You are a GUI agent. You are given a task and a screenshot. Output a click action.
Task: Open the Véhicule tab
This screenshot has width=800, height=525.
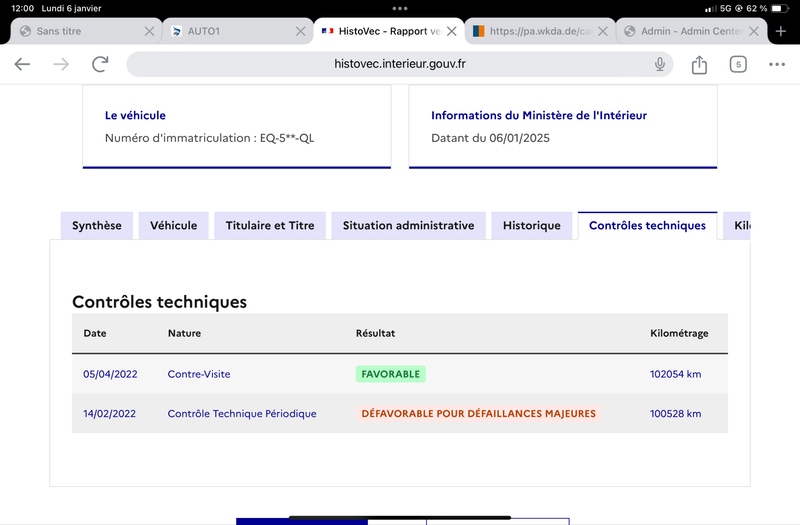pyautogui.click(x=173, y=226)
